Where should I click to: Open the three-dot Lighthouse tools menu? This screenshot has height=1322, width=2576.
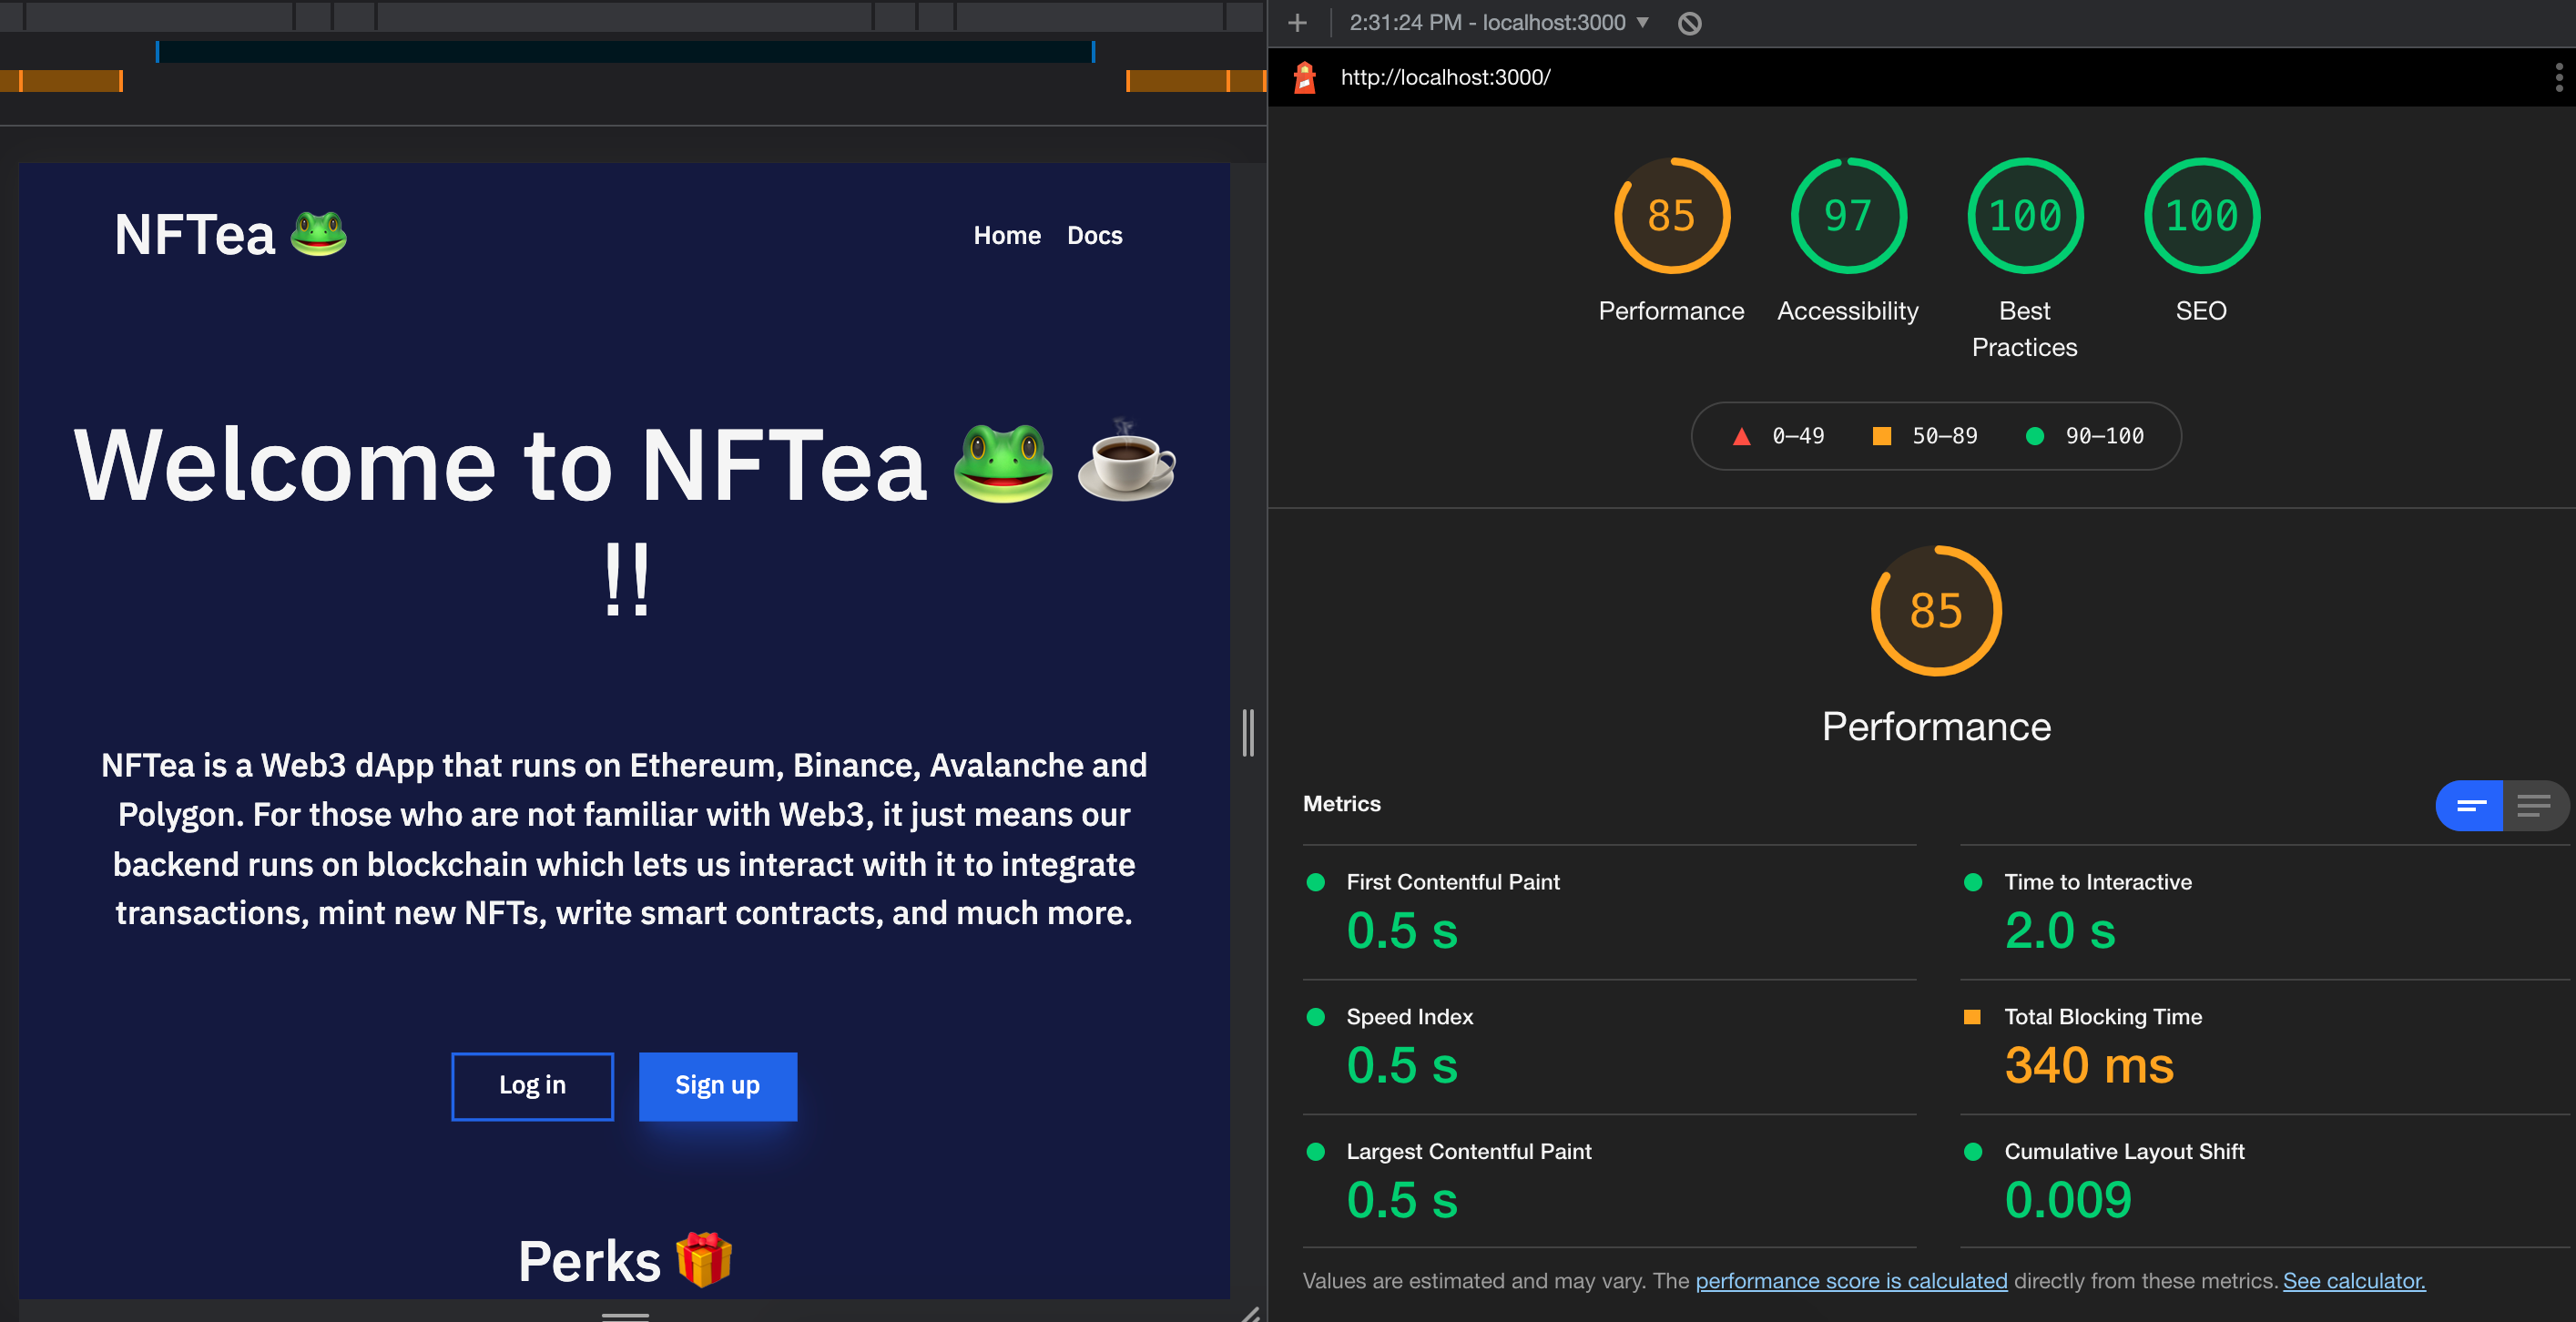tap(2559, 77)
